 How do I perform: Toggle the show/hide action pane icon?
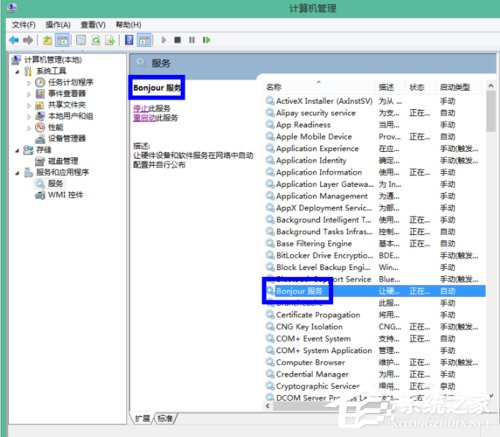point(144,40)
